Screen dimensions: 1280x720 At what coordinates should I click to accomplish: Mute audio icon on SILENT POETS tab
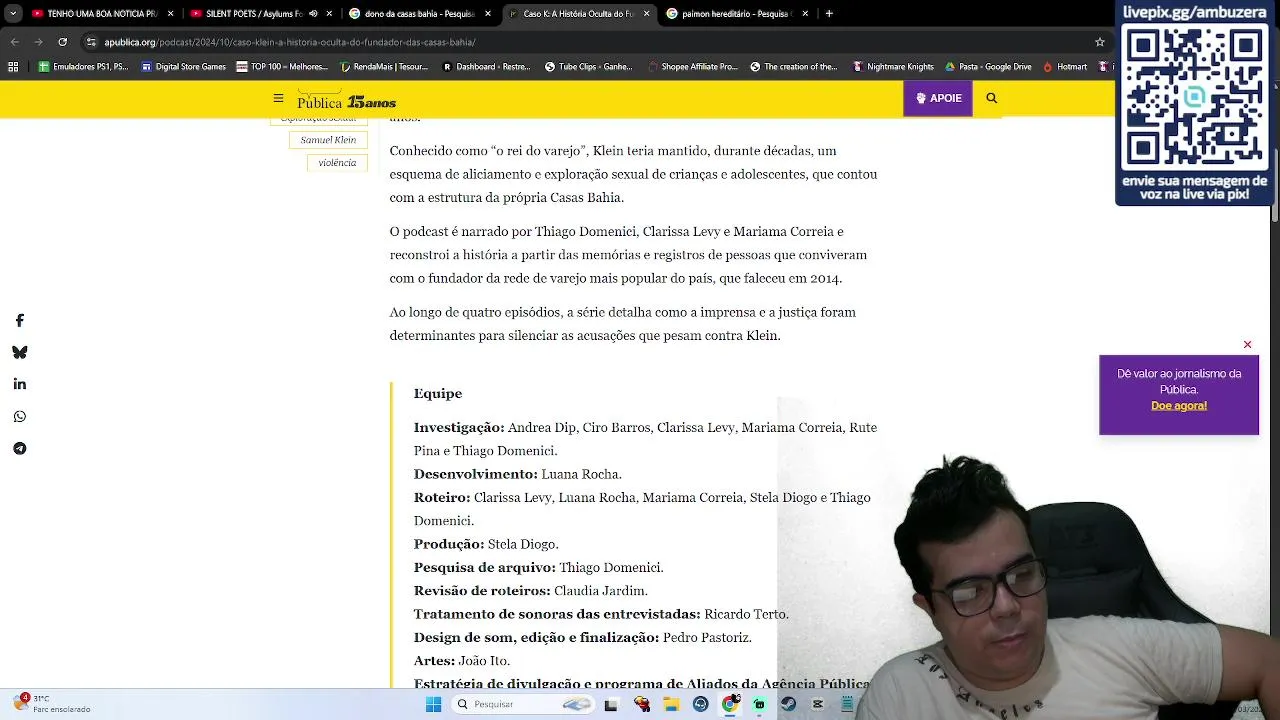point(313,14)
